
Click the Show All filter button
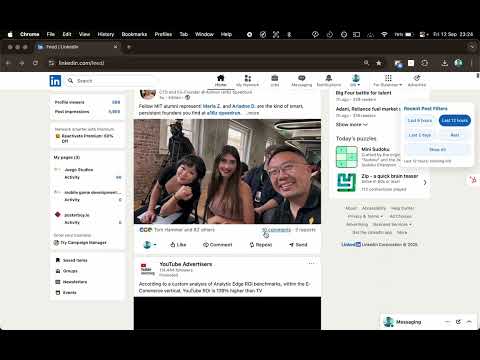point(437,150)
